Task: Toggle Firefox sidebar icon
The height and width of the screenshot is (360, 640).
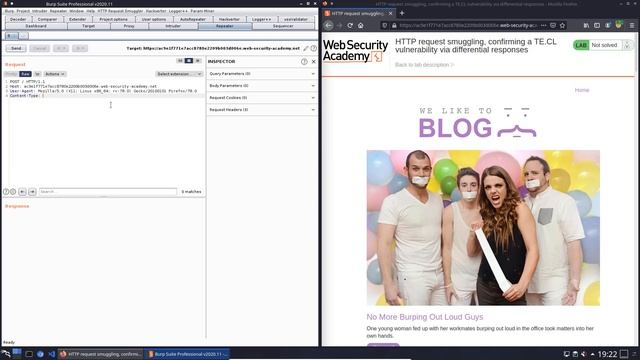Action: coord(597,25)
